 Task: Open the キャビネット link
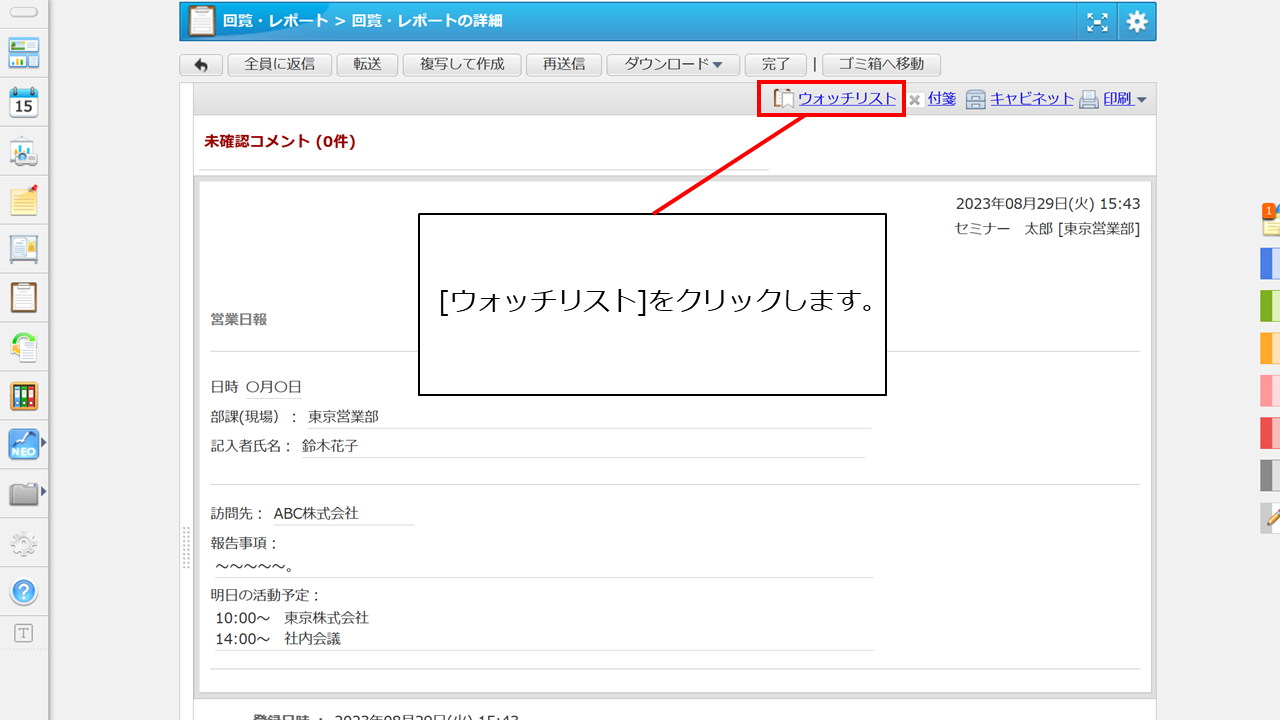[1031, 99]
